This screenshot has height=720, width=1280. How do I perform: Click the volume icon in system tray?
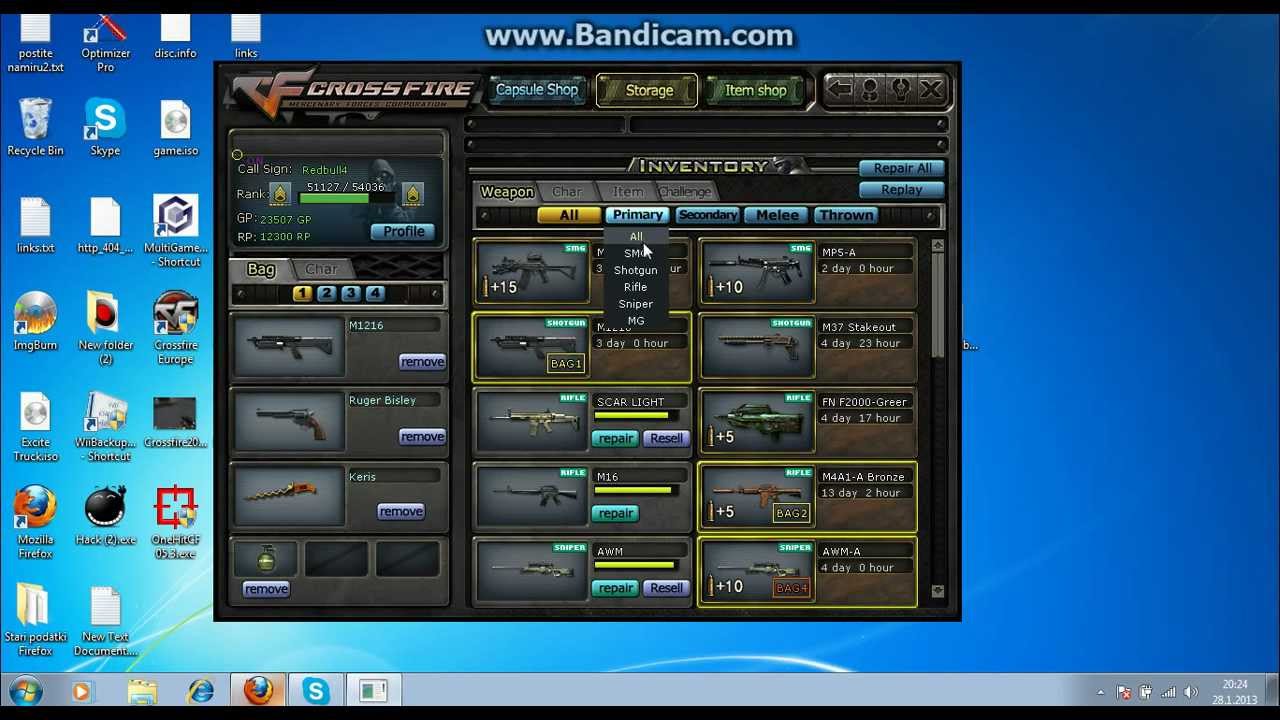point(1191,692)
